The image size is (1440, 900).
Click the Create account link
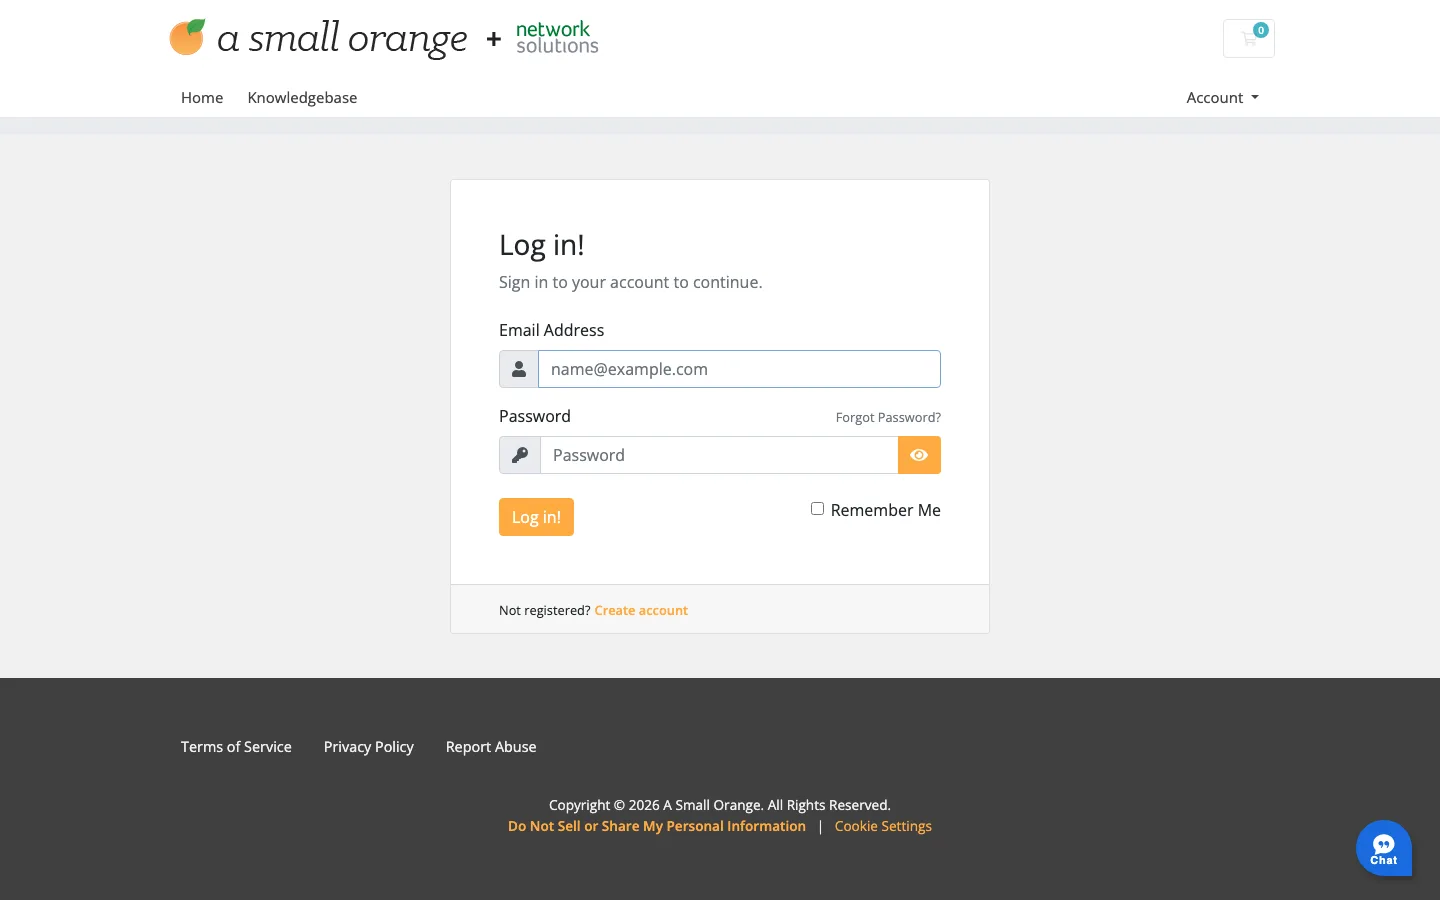coord(641,610)
